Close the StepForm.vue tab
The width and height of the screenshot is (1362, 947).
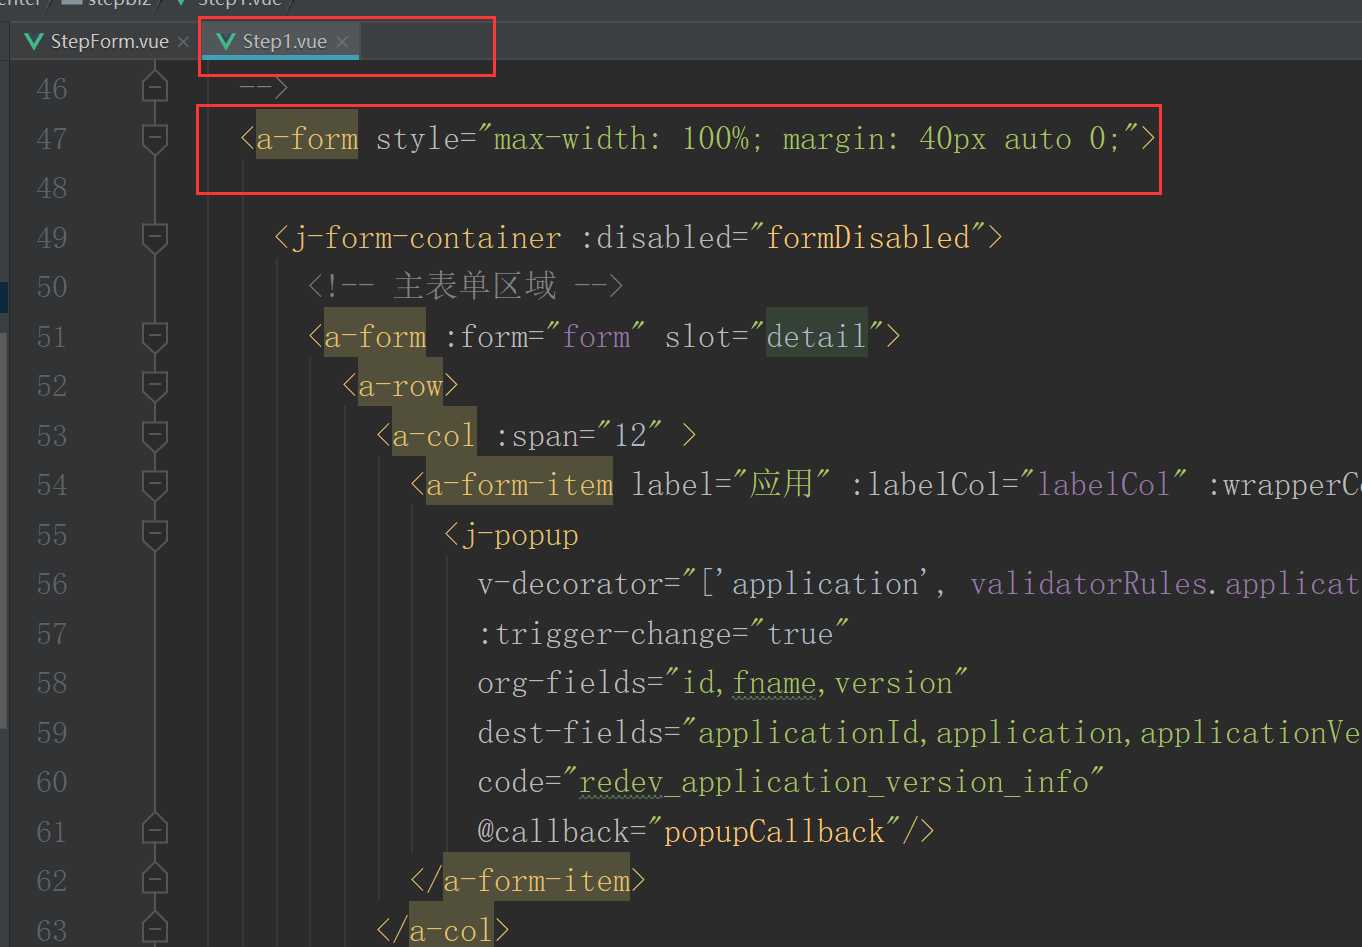[x=183, y=42]
